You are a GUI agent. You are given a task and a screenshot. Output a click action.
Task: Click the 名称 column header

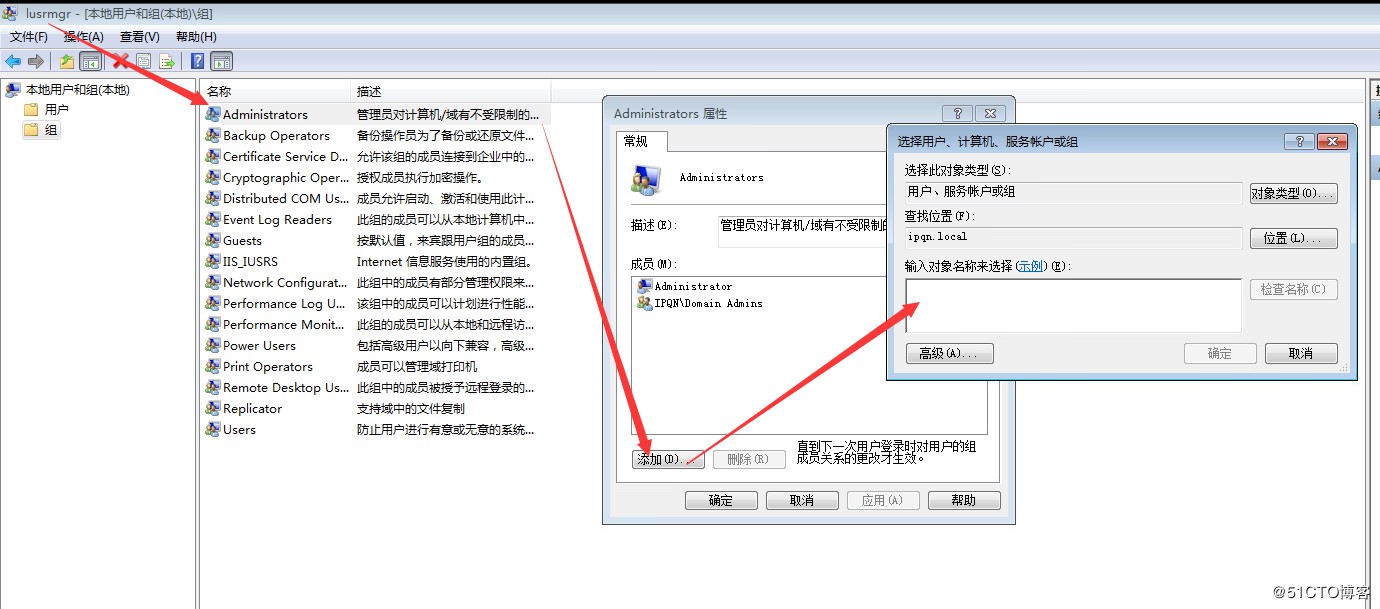[x=275, y=91]
